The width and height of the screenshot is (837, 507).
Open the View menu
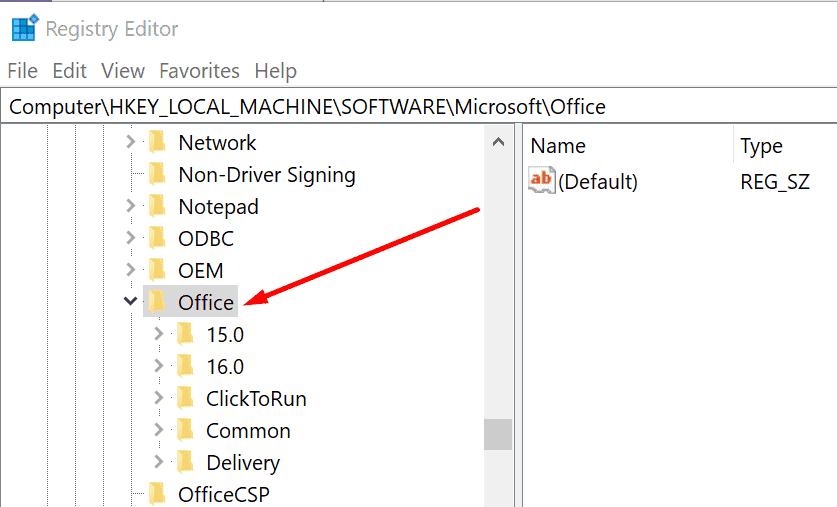pos(123,71)
